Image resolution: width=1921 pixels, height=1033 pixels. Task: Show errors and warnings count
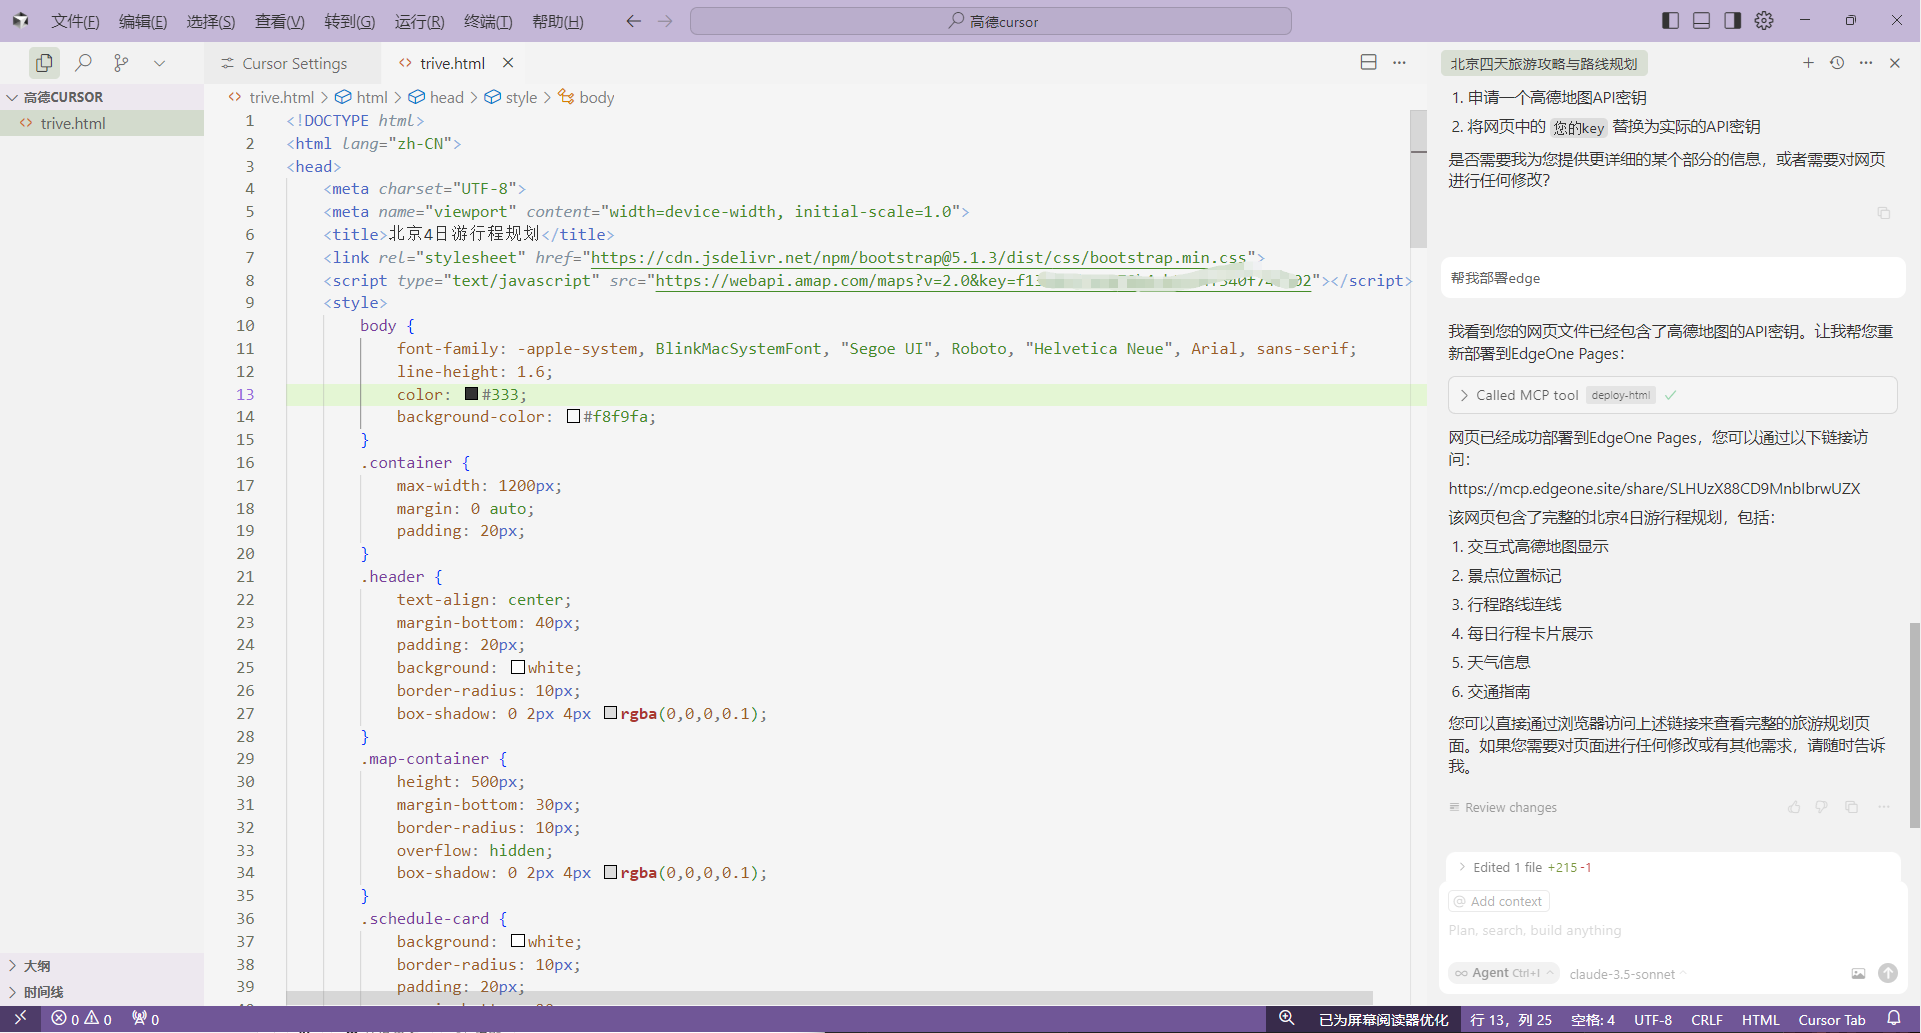[82, 1019]
